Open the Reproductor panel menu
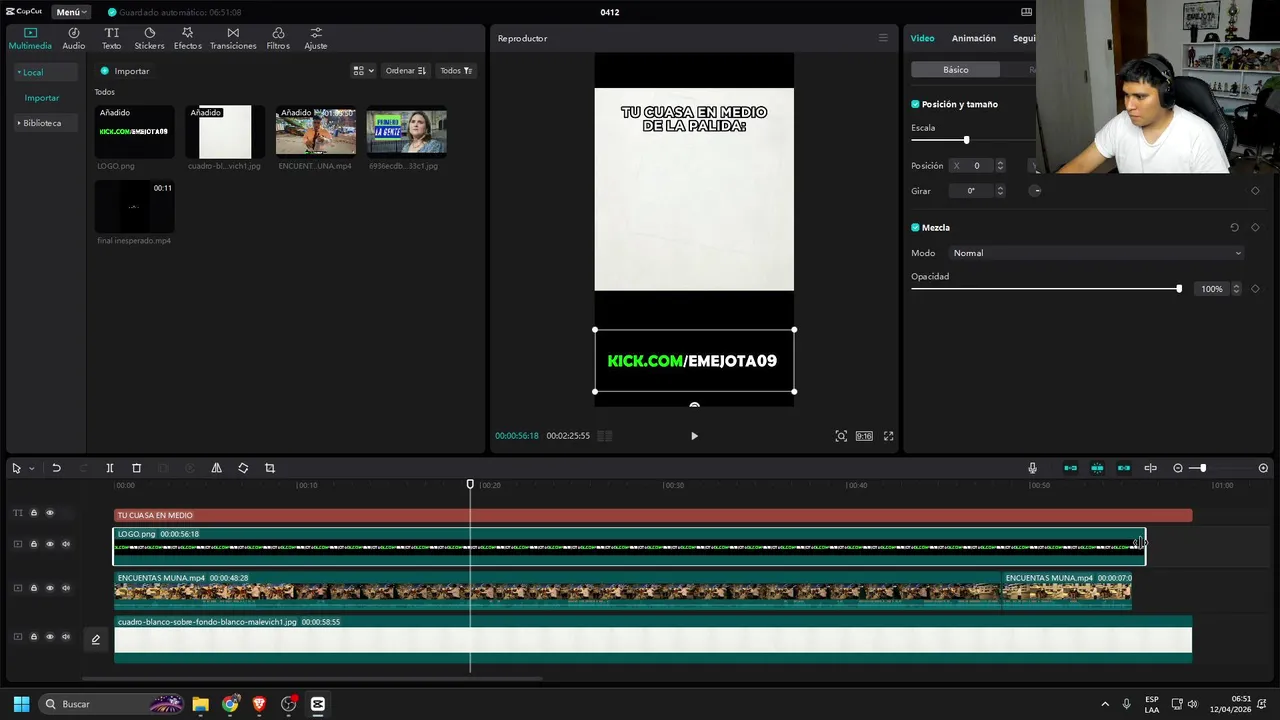The image size is (1280, 720). (883, 38)
